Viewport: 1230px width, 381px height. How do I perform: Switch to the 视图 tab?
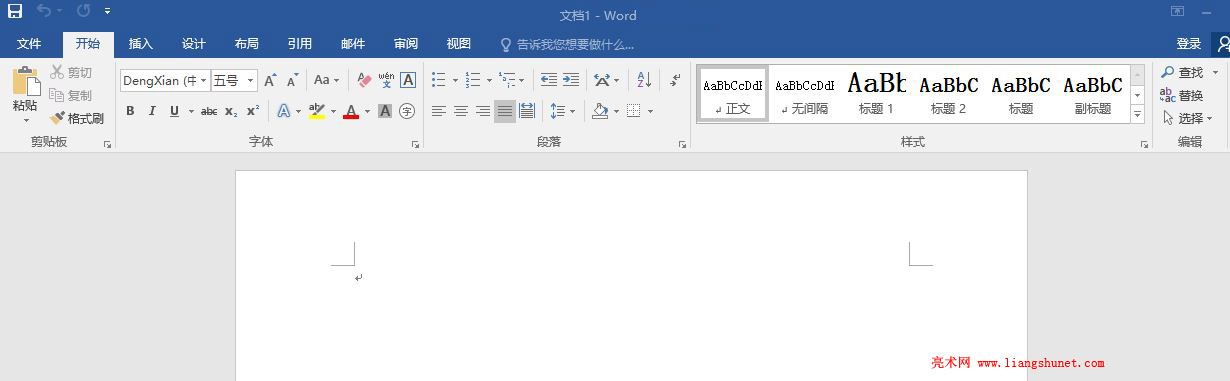click(x=459, y=44)
